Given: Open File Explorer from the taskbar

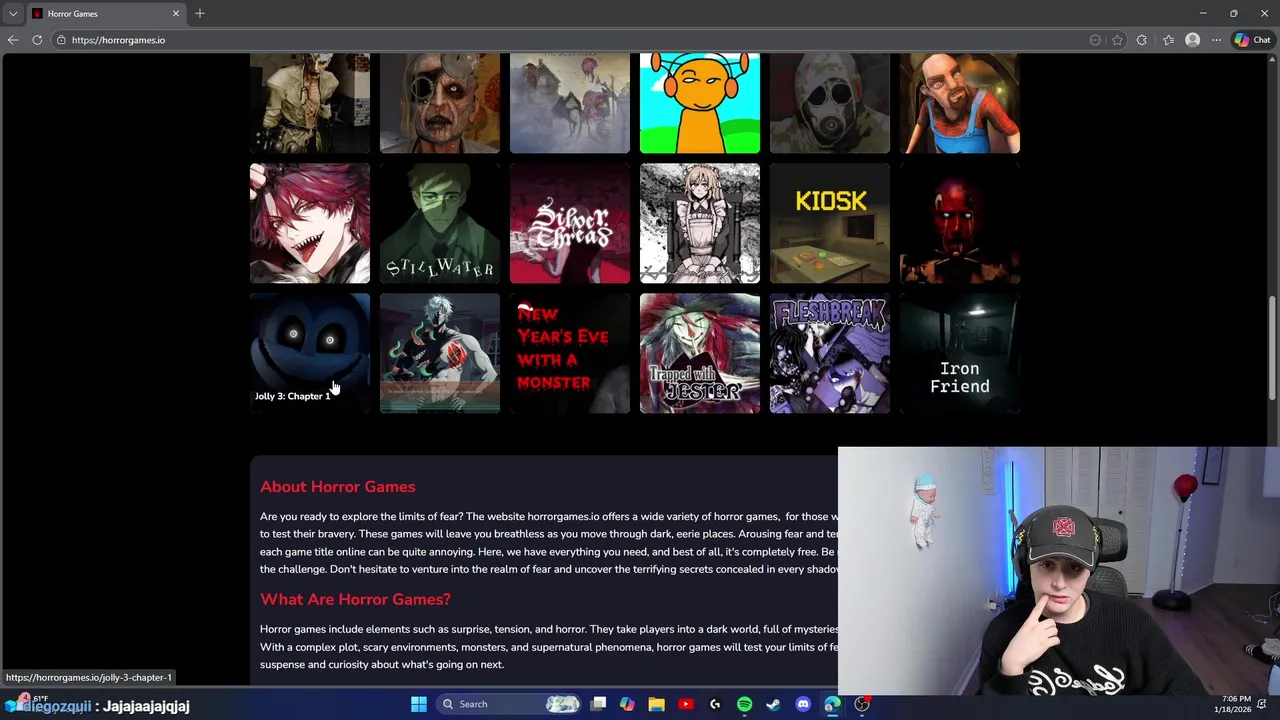Looking at the screenshot, I should pyautogui.click(x=656, y=704).
